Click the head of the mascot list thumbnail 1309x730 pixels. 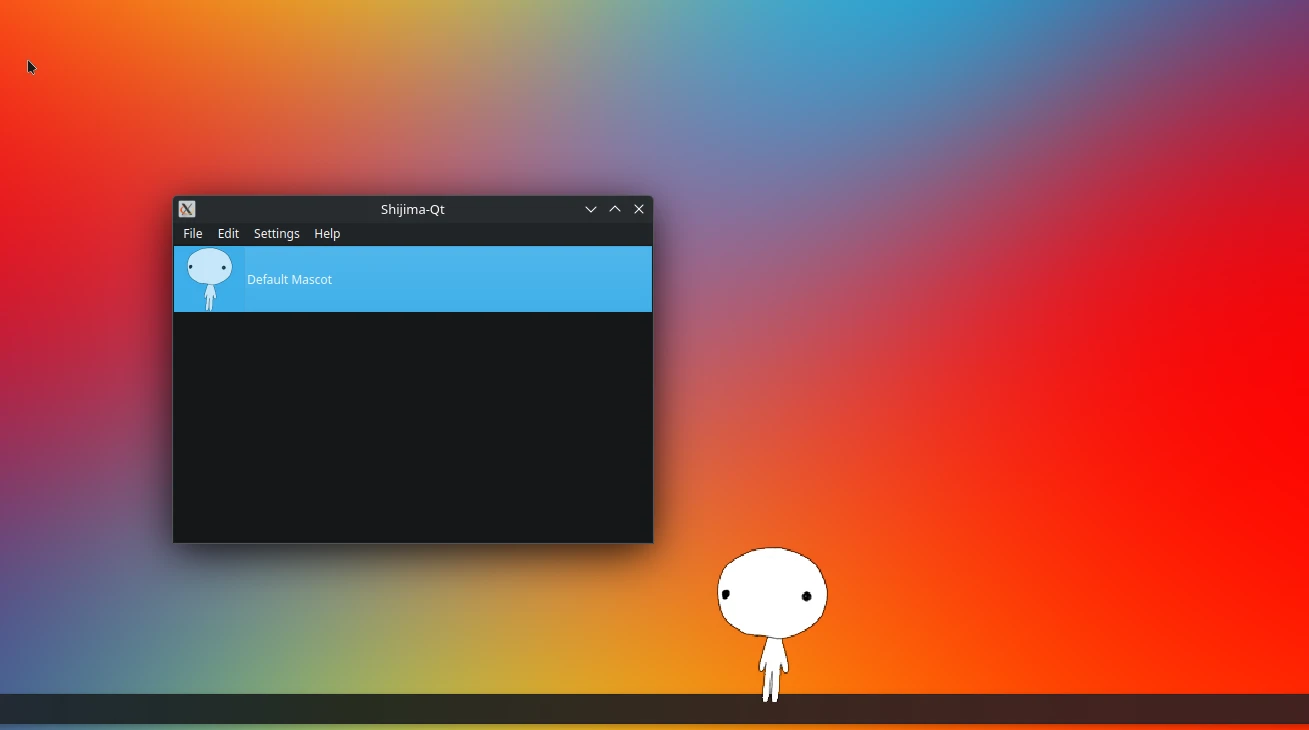tap(210, 267)
